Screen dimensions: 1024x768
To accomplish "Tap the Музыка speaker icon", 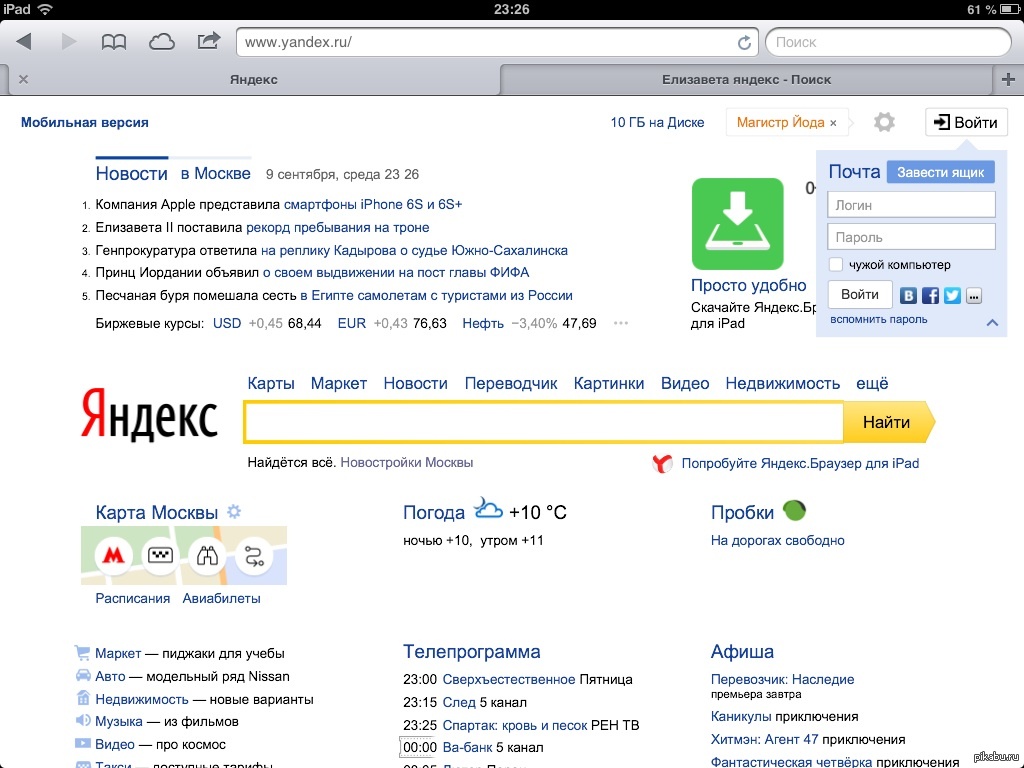I will pyautogui.click(x=83, y=720).
